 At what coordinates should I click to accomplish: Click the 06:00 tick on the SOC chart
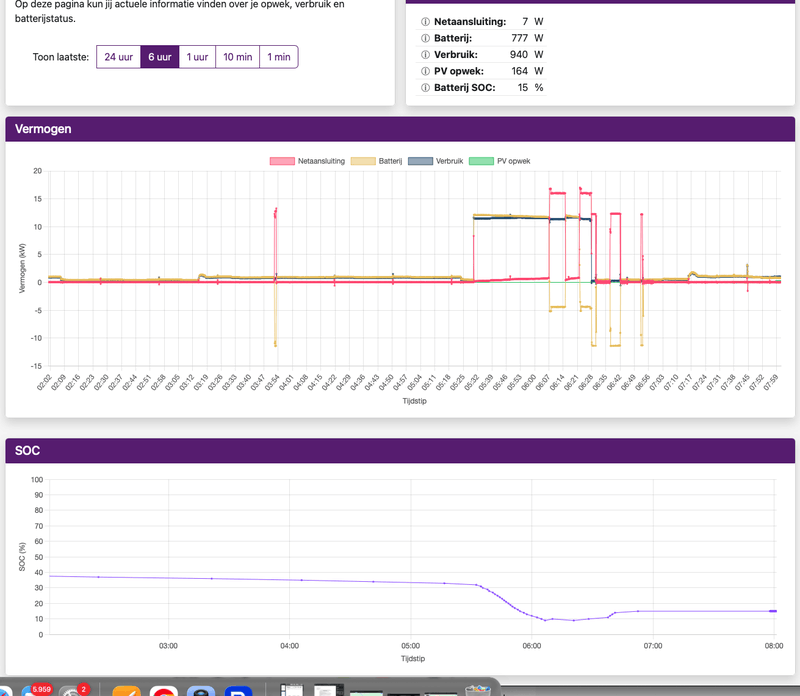[x=532, y=646]
